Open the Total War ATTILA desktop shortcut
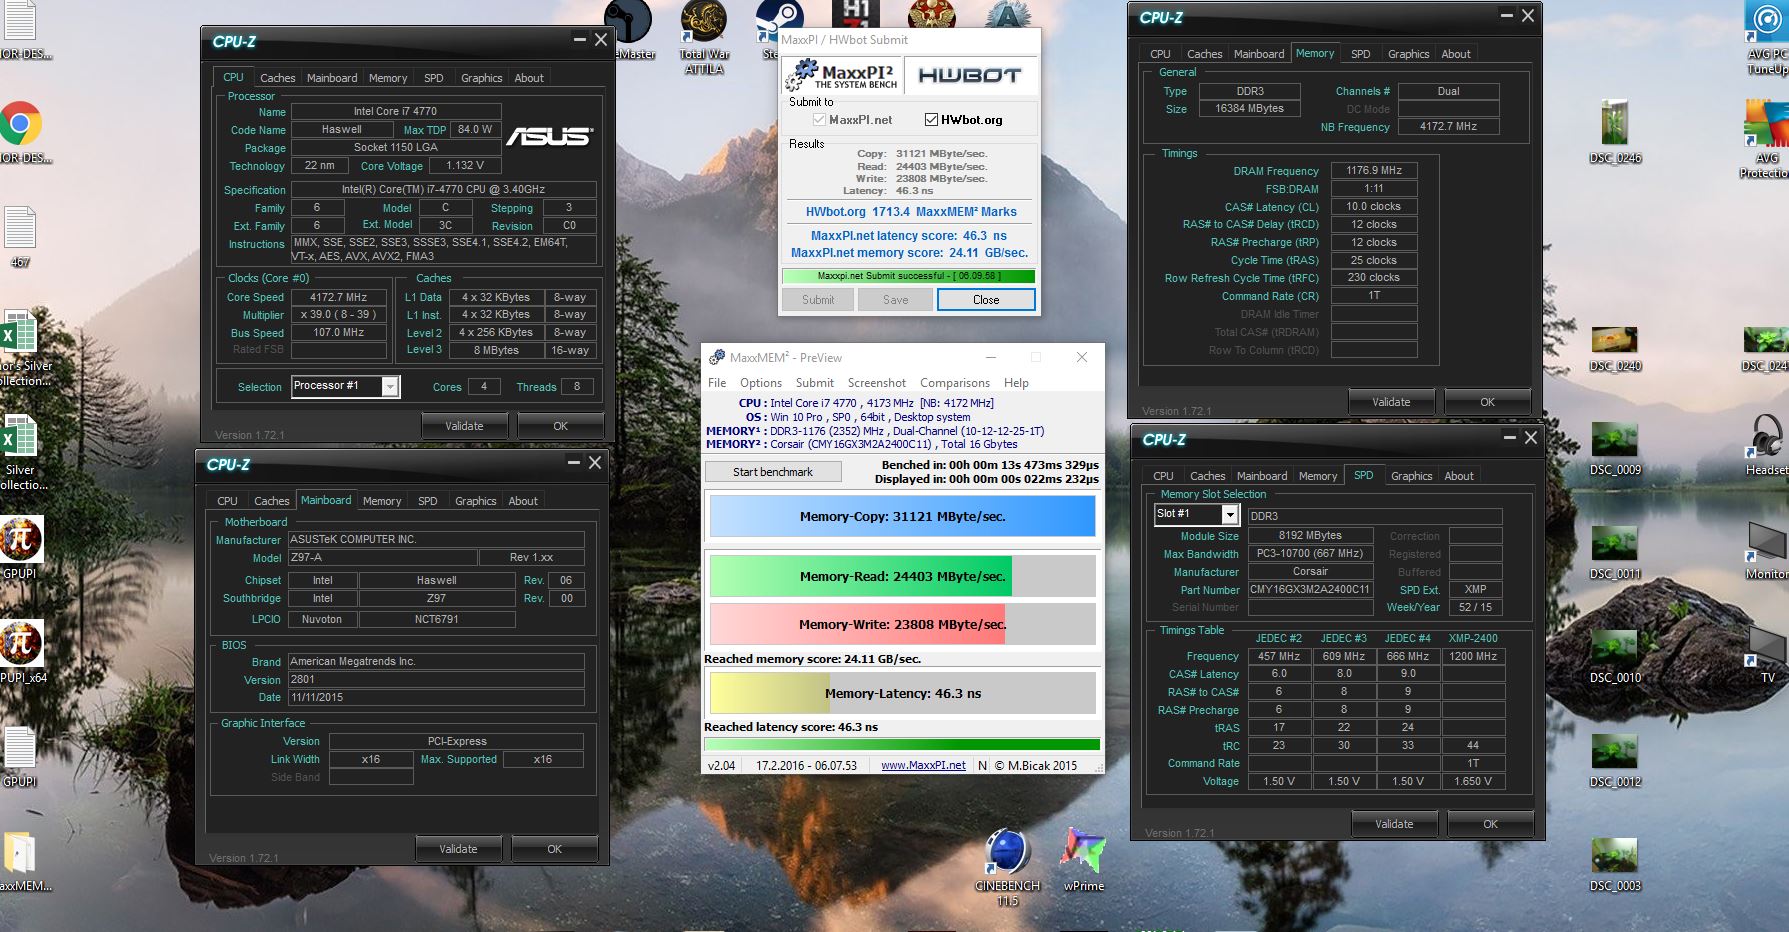 [x=704, y=38]
